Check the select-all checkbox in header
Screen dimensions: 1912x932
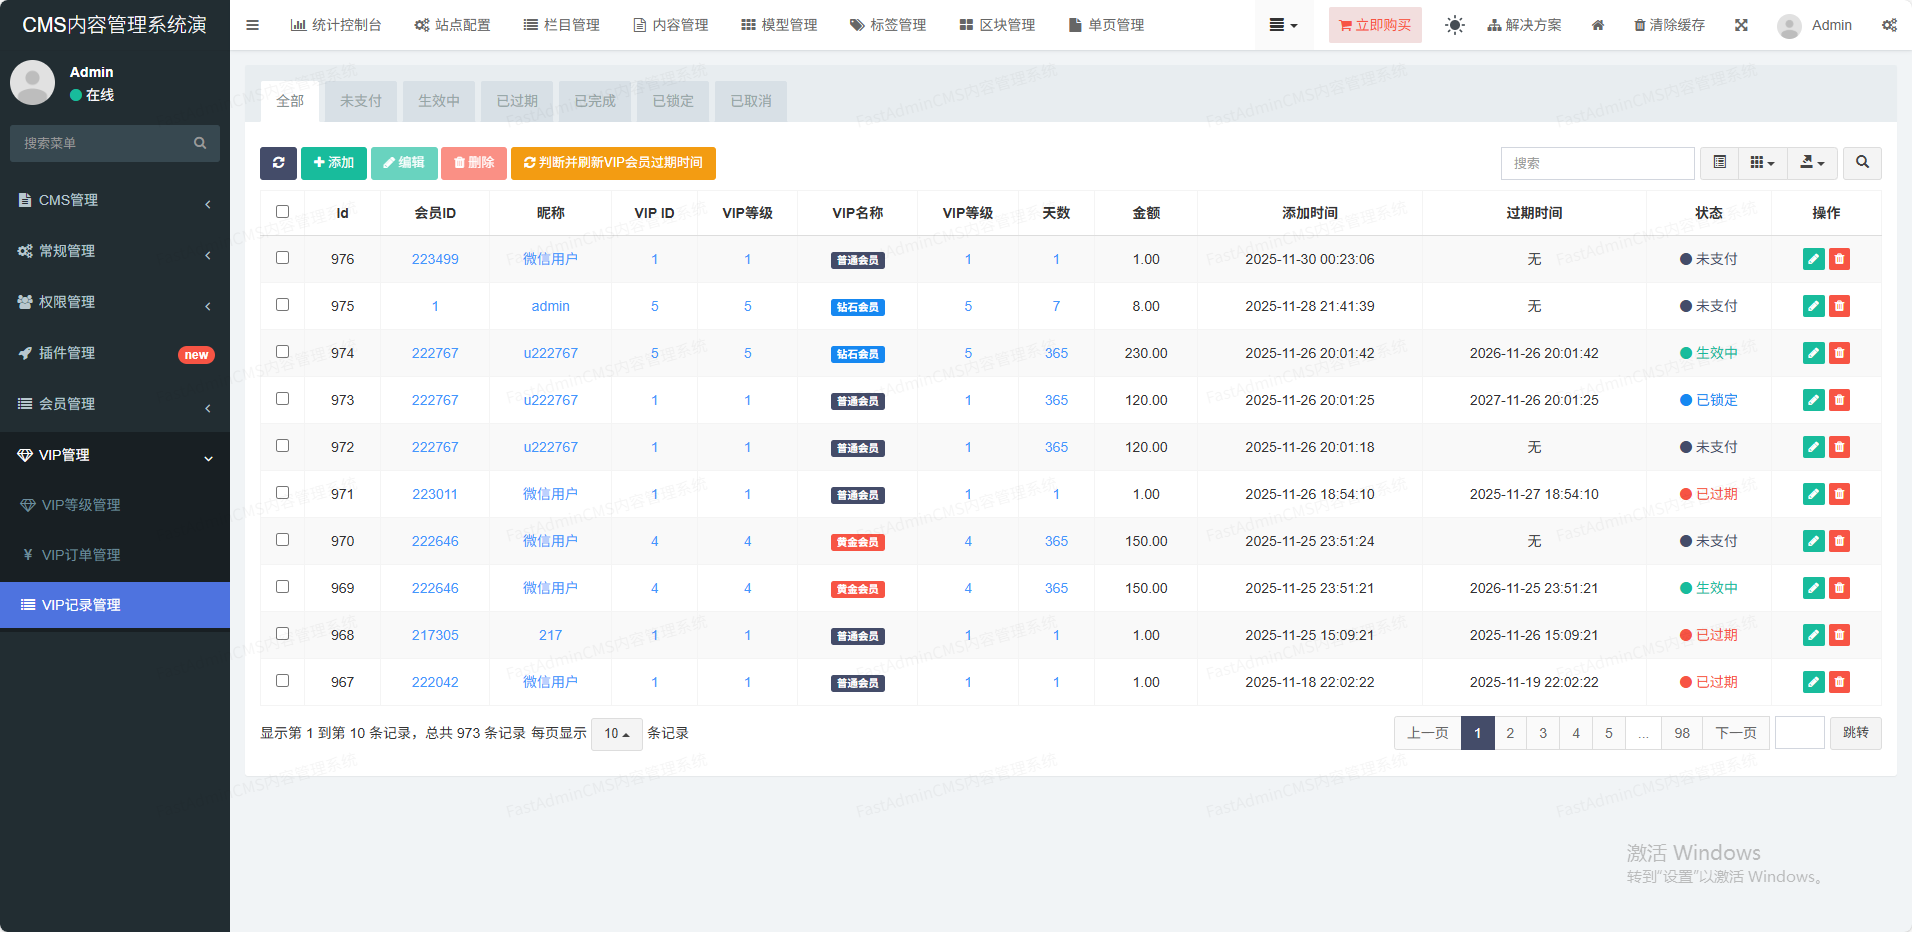tap(282, 212)
